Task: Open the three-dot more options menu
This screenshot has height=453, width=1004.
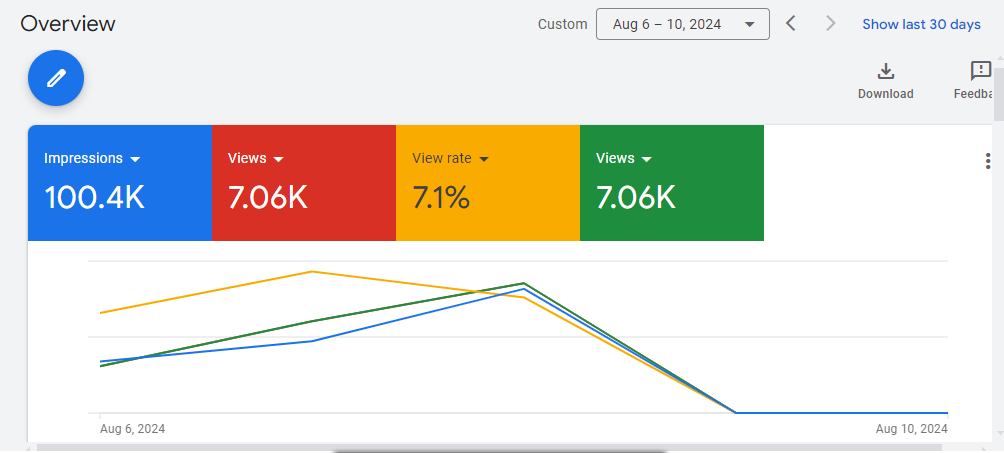Action: [x=988, y=161]
